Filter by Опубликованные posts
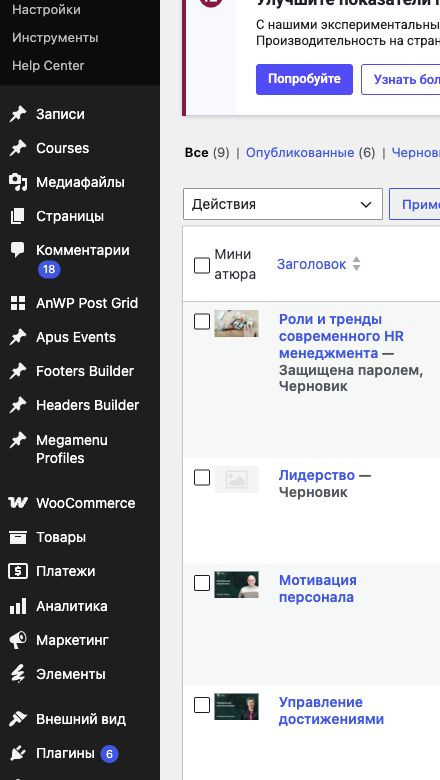 tap(300, 152)
